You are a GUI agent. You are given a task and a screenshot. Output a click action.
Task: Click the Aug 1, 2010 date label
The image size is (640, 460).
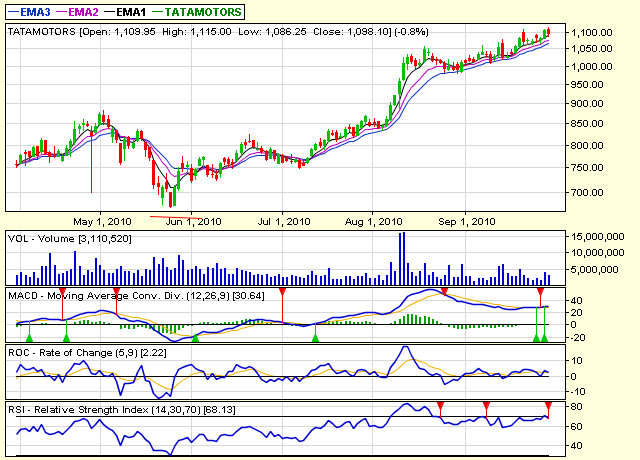373,222
